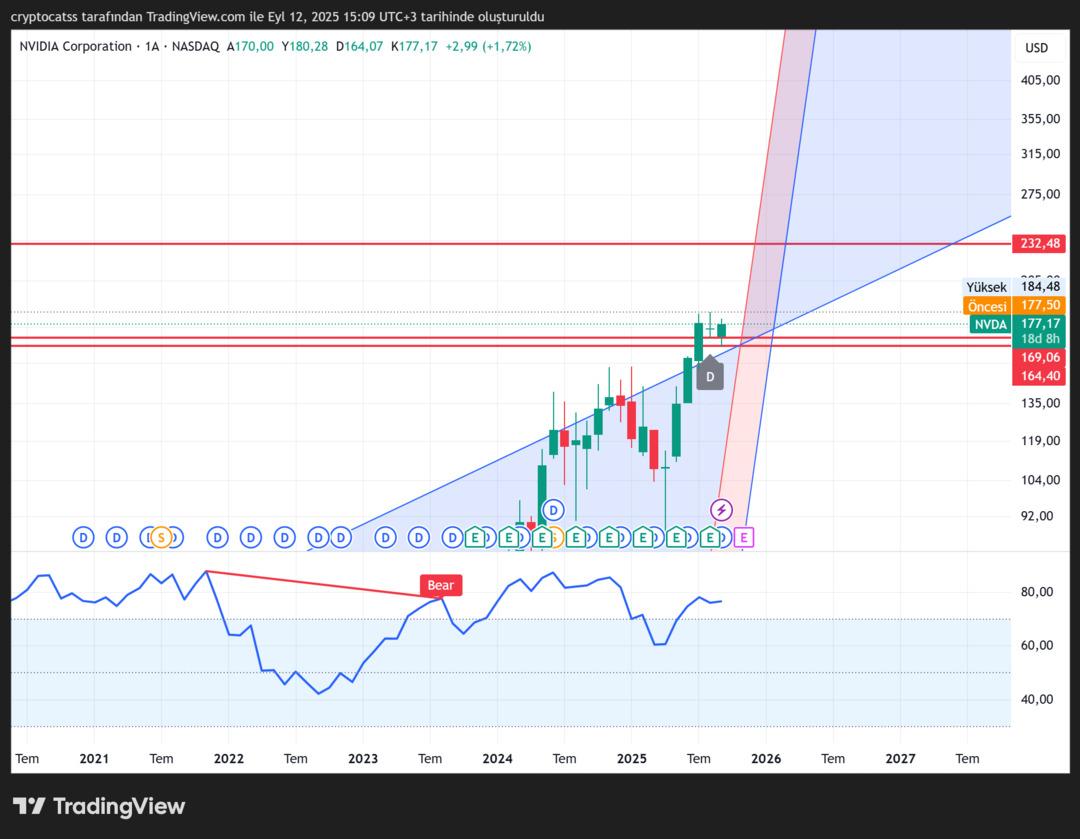
Task: Click the orange S split marker near 2021
Action: click(161, 537)
